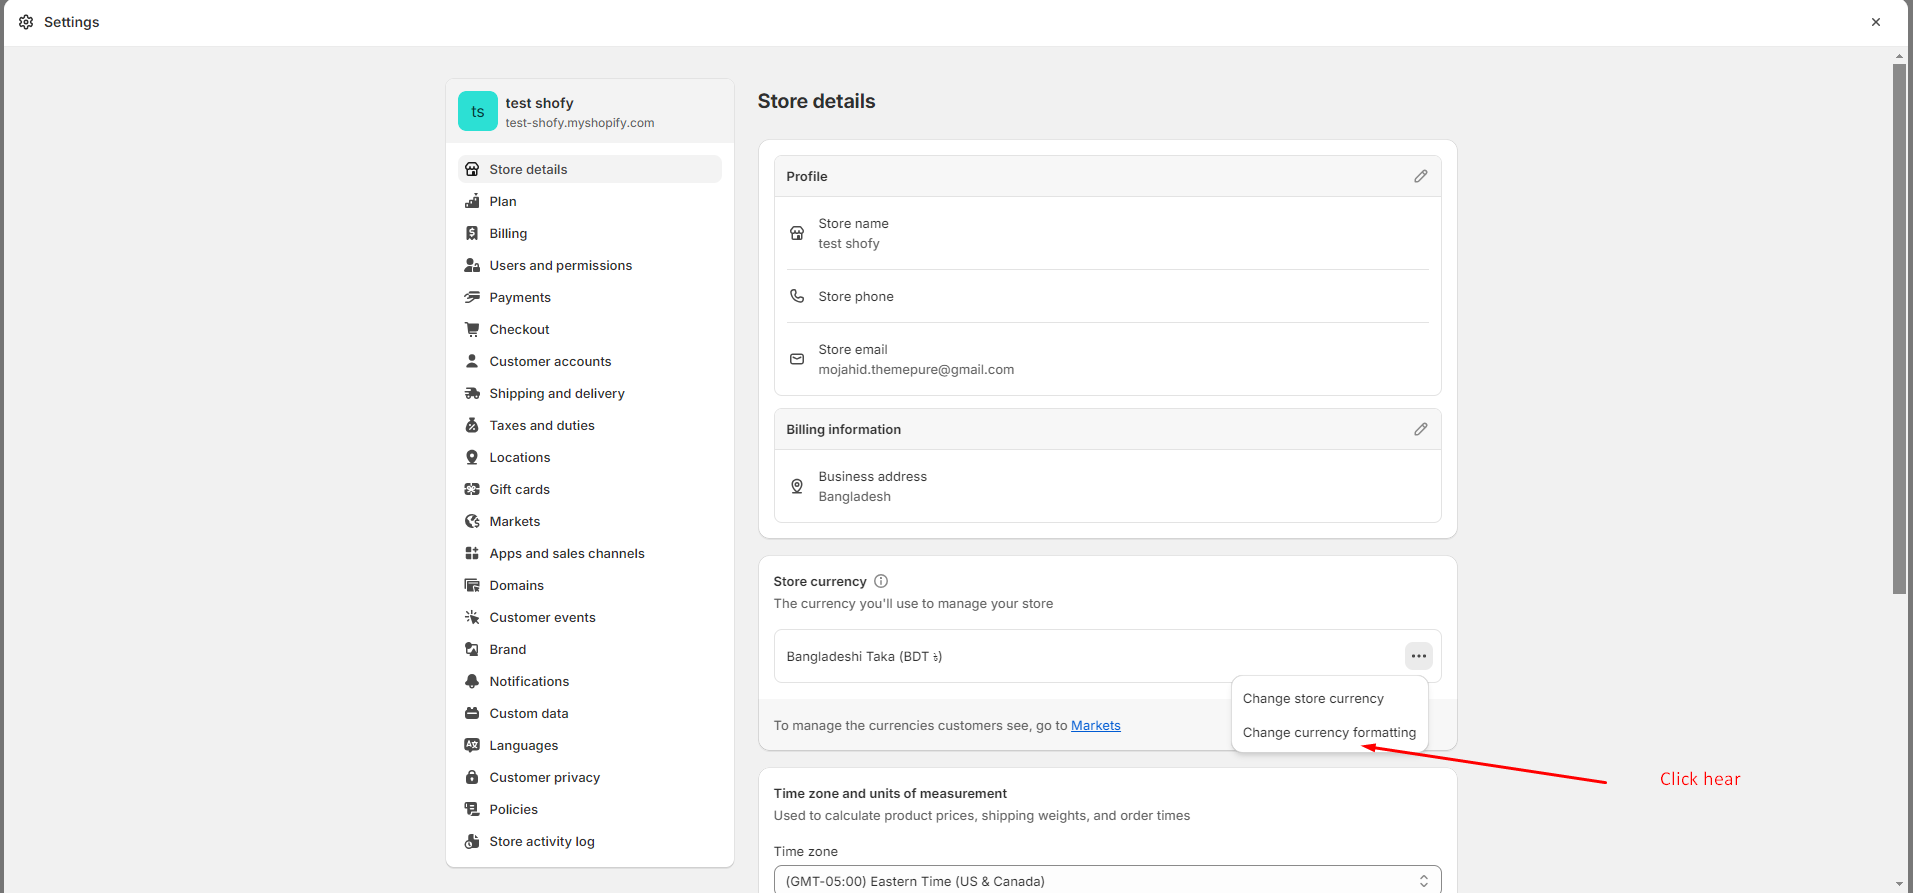Close the Settings window
This screenshot has width=1913, height=893.
click(x=1876, y=22)
